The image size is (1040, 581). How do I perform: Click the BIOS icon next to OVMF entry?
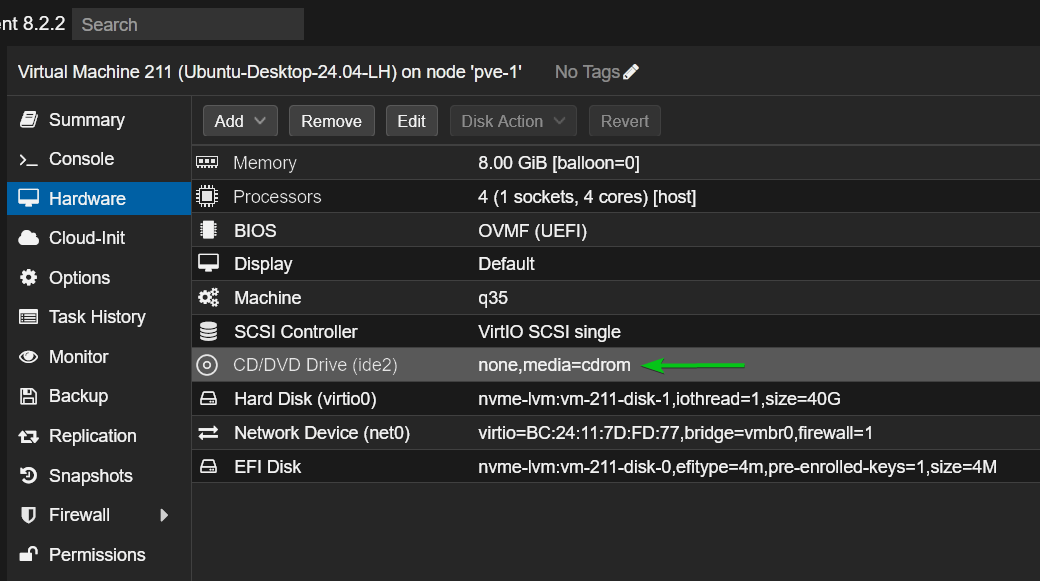click(x=207, y=230)
